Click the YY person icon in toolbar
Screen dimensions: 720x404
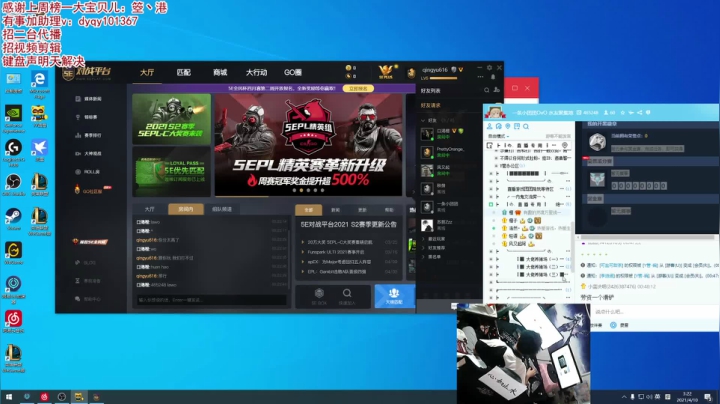click(489, 126)
